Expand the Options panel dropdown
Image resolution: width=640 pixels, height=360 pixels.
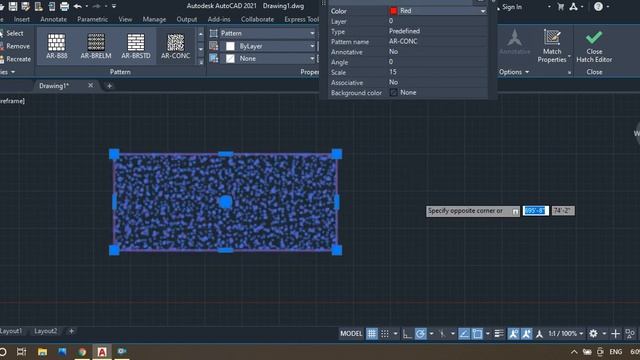pos(514,72)
